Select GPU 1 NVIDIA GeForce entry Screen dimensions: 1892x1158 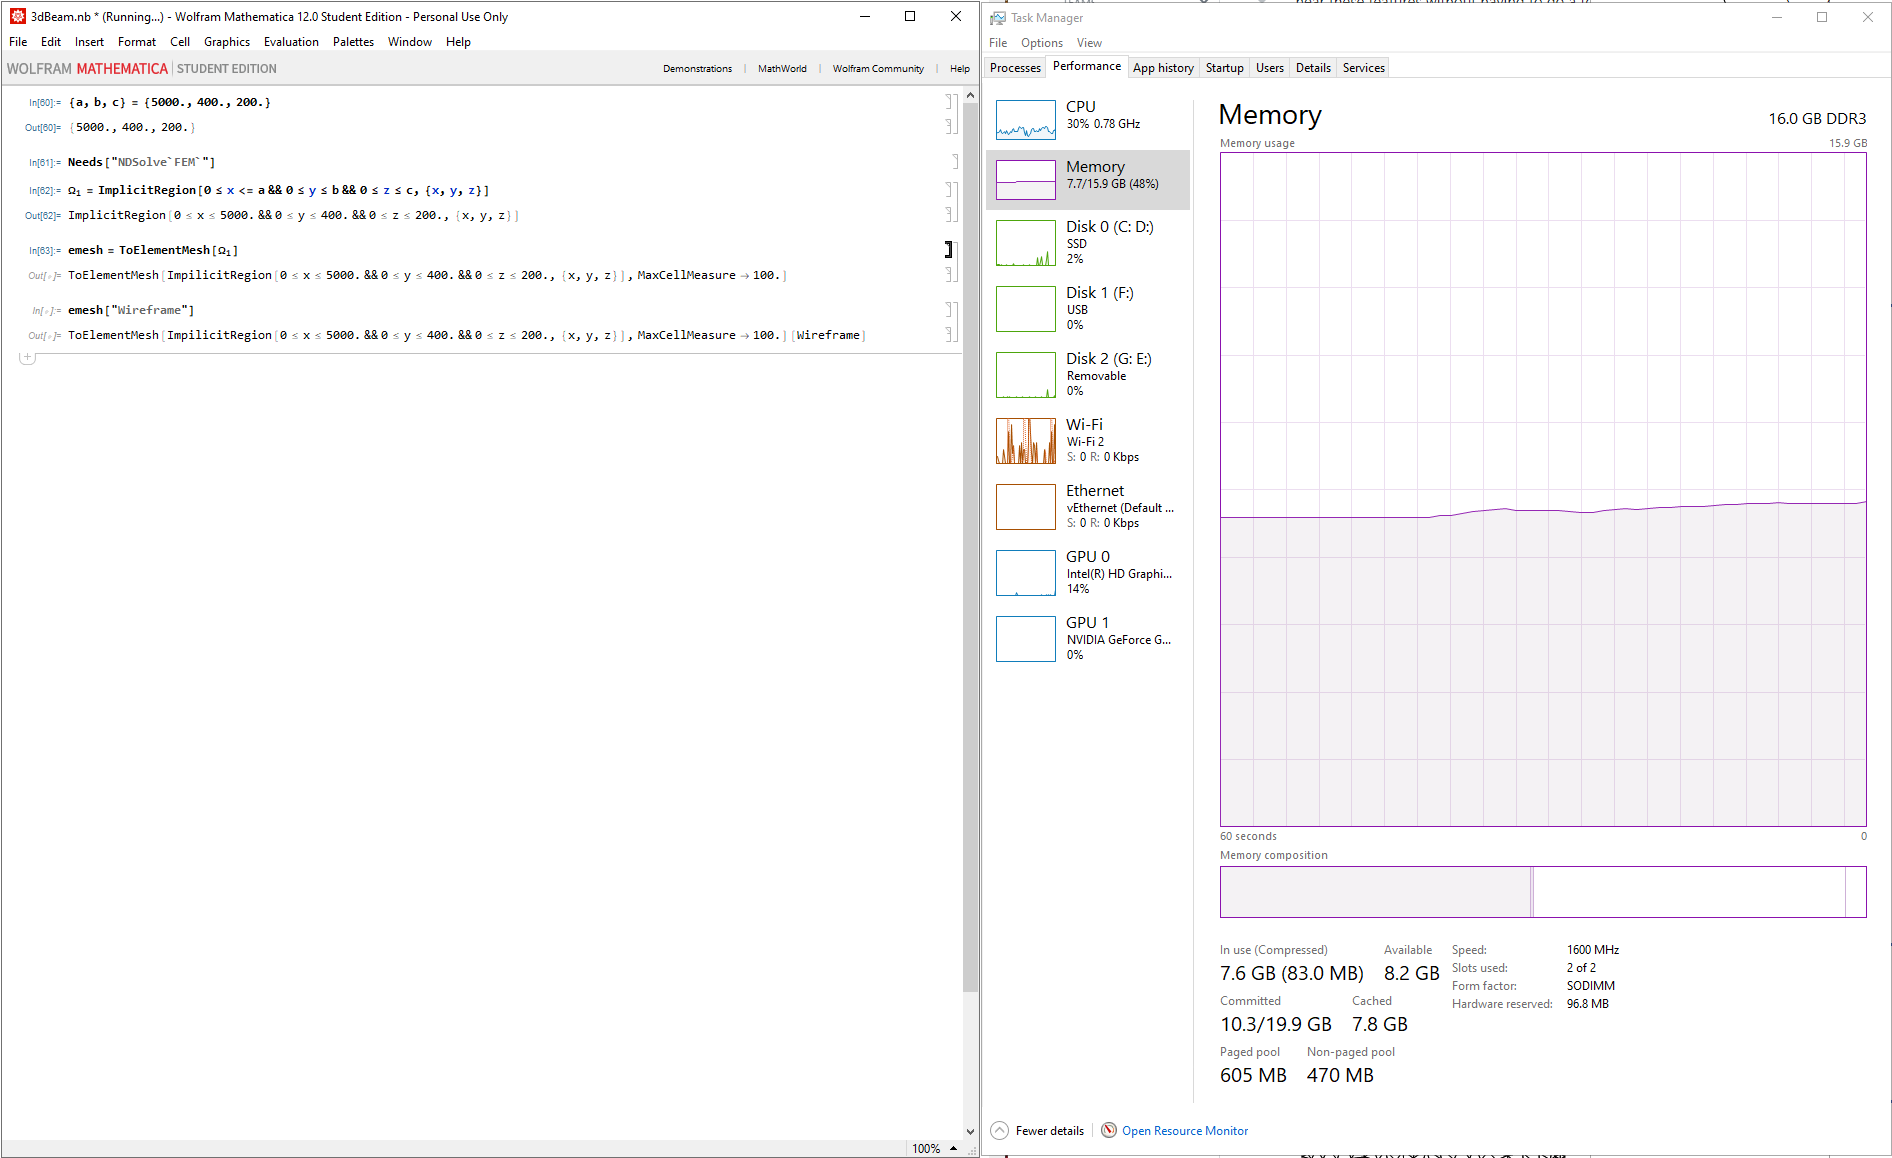coord(1088,638)
